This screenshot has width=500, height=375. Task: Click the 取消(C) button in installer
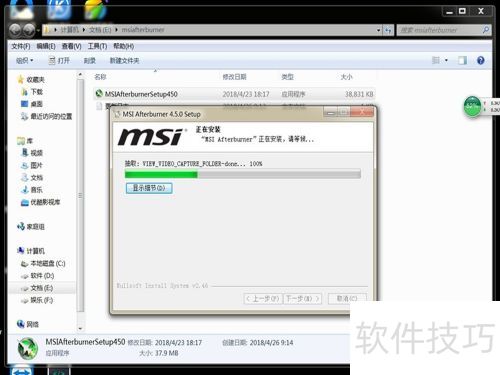[347, 298]
